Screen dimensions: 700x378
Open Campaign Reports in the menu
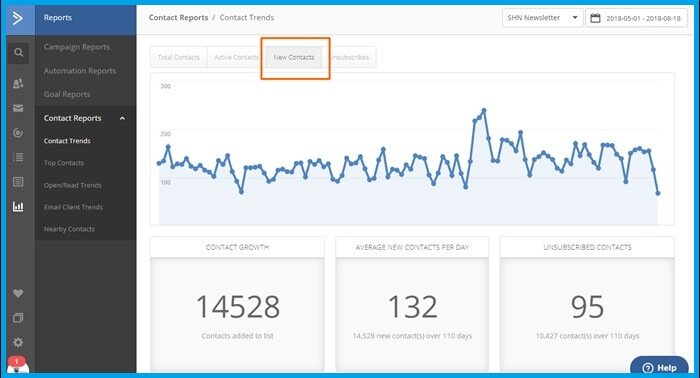click(x=77, y=47)
